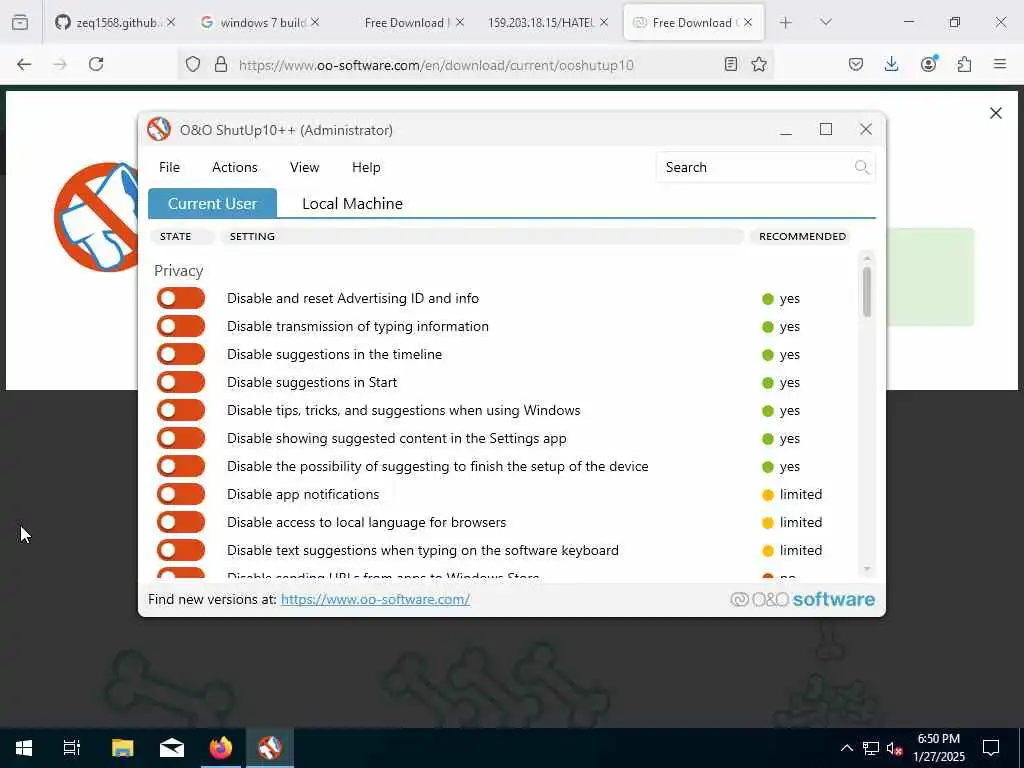1024x768 pixels.
Task: Click the O&O ShutUp10++ title bar logo
Action: [159, 129]
